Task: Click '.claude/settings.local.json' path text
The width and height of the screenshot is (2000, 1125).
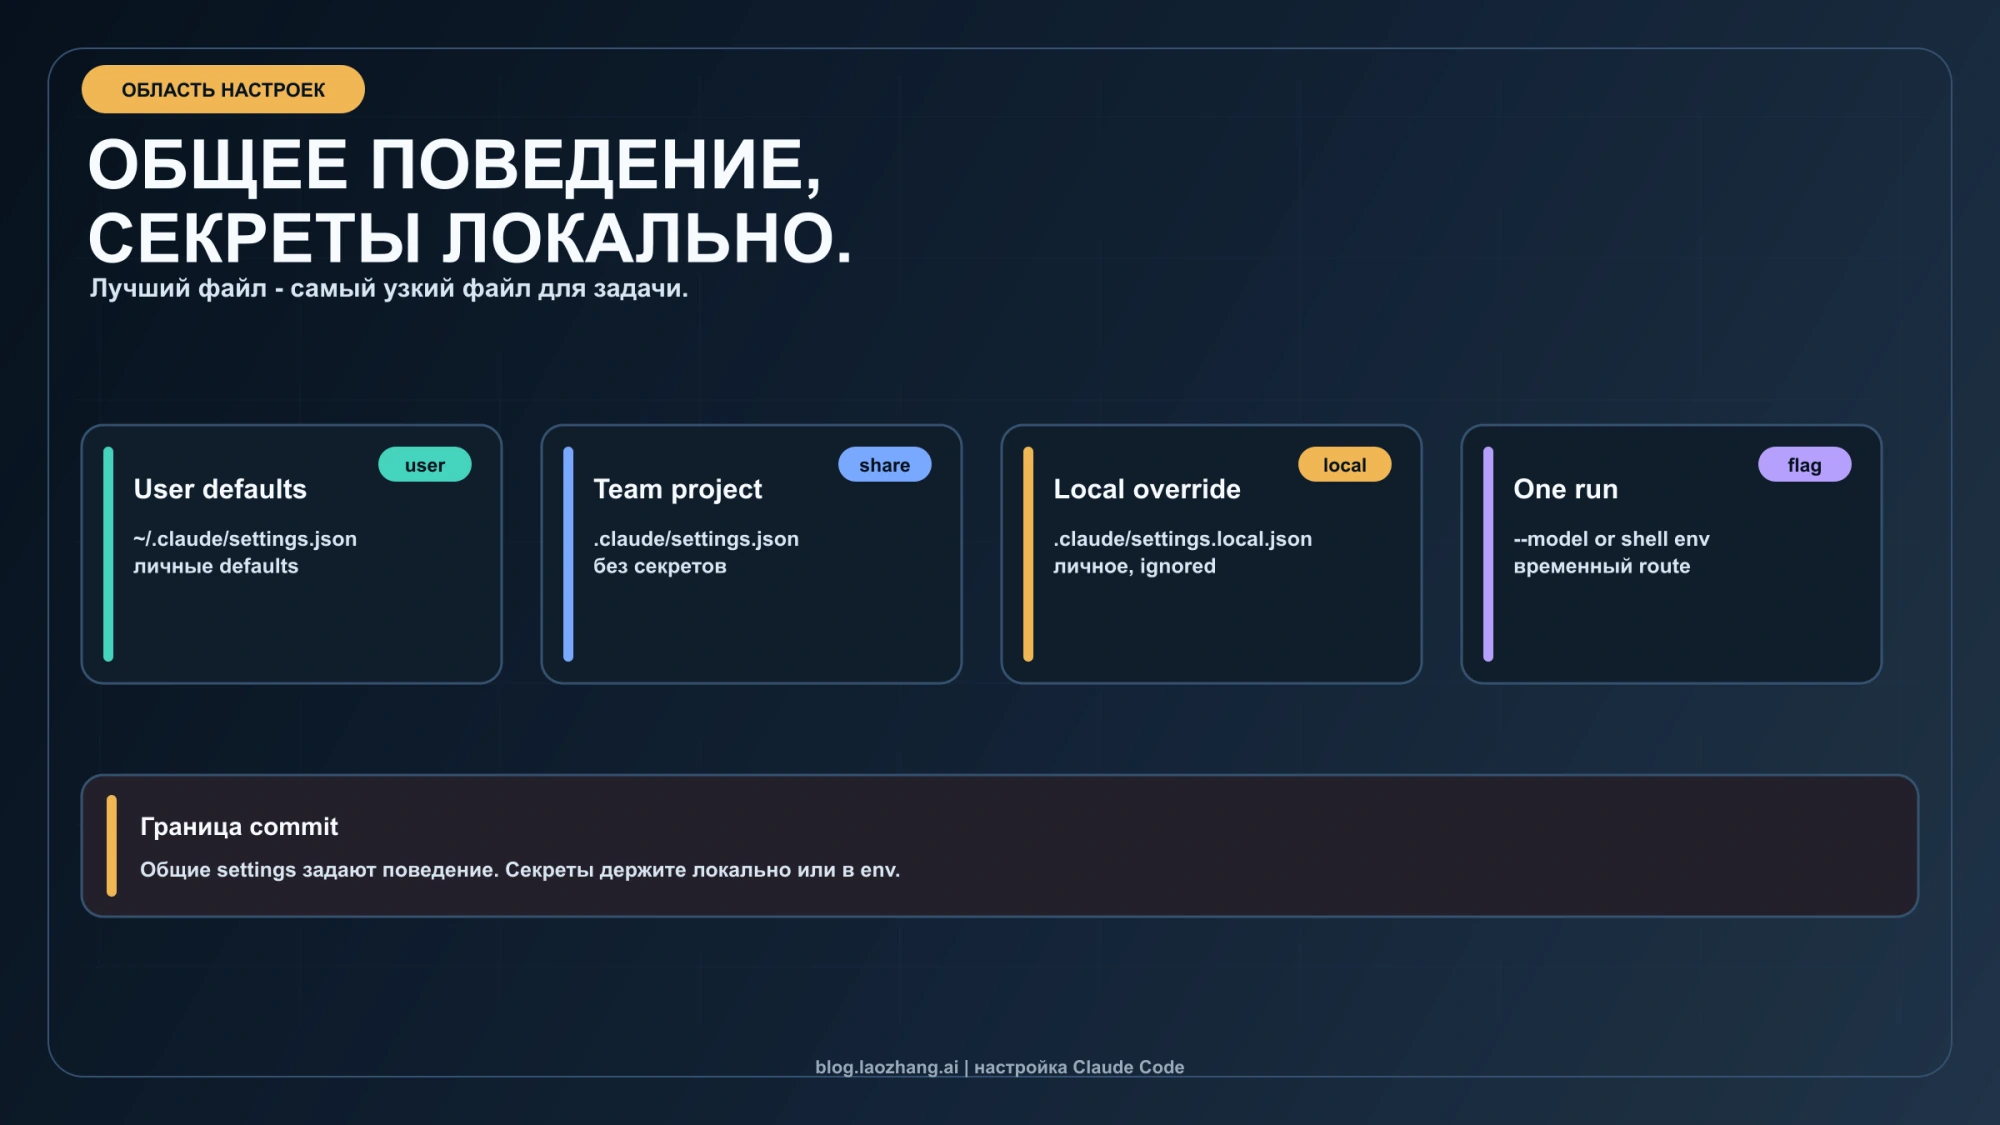Action: point(1182,538)
